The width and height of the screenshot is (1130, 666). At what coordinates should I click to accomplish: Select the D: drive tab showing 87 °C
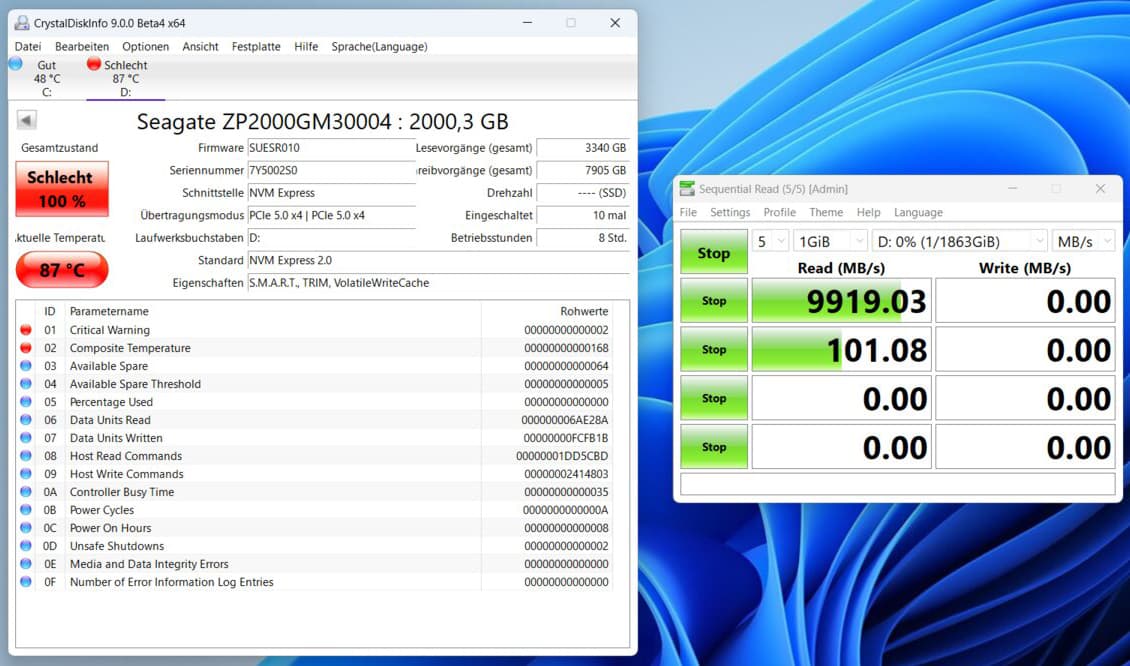[x=125, y=78]
